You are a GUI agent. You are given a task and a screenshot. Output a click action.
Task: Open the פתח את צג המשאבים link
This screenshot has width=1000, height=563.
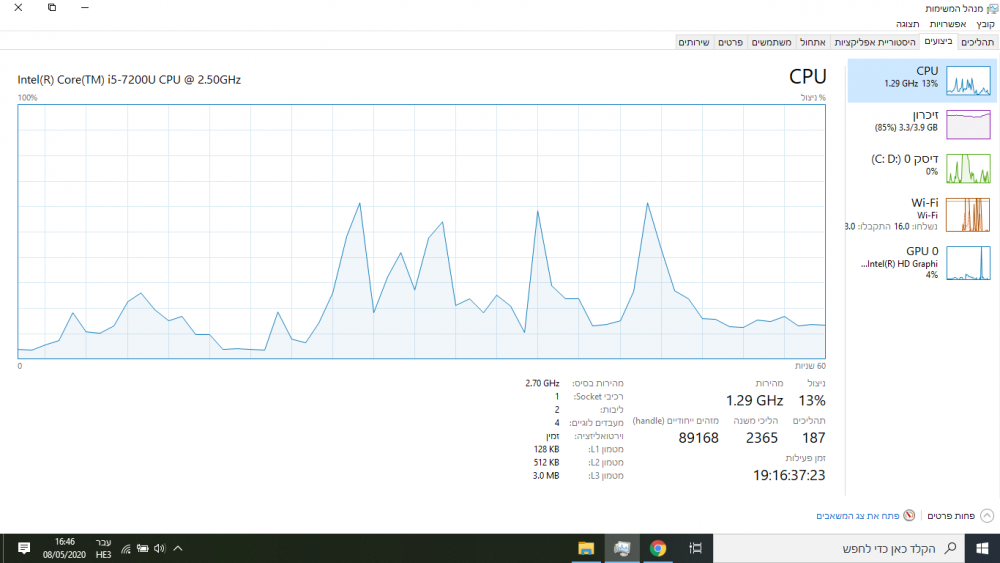pyautogui.click(x=857, y=516)
